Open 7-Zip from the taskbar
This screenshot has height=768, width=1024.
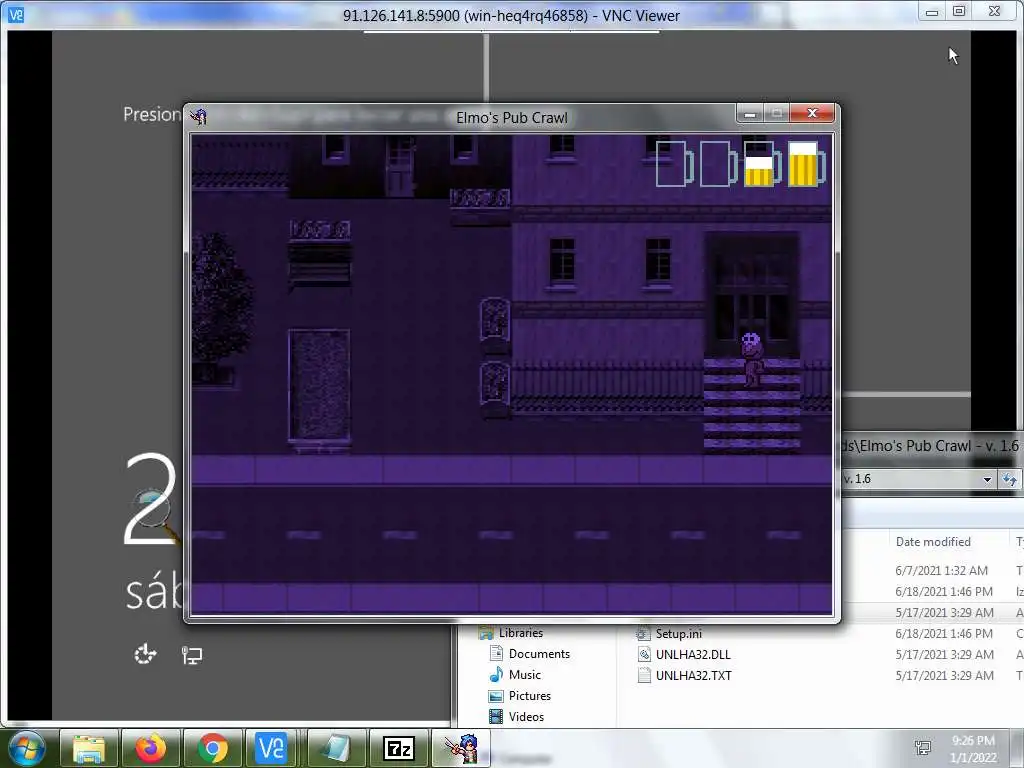(399, 748)
